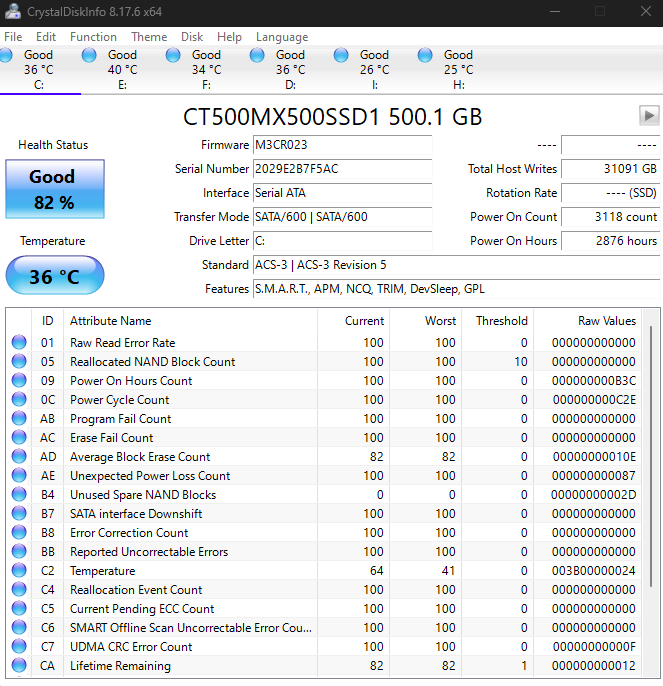Open the Help menu

tap(229, 37)
